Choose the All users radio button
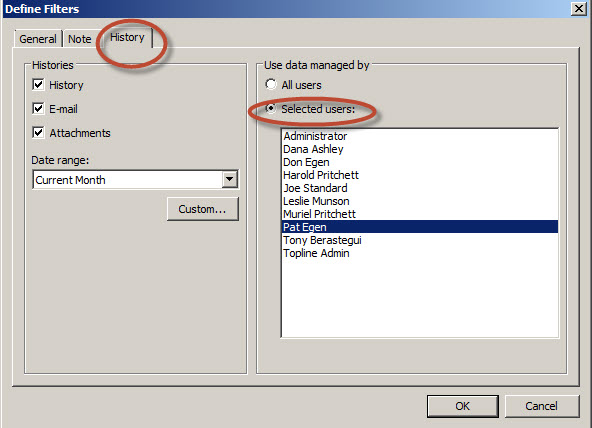This screenshot has width=592, height=428. [x=271, y=84]
